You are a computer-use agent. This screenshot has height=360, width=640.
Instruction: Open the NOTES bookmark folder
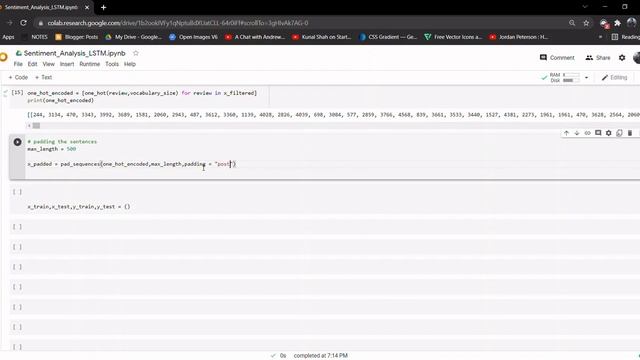pos(35,37)
